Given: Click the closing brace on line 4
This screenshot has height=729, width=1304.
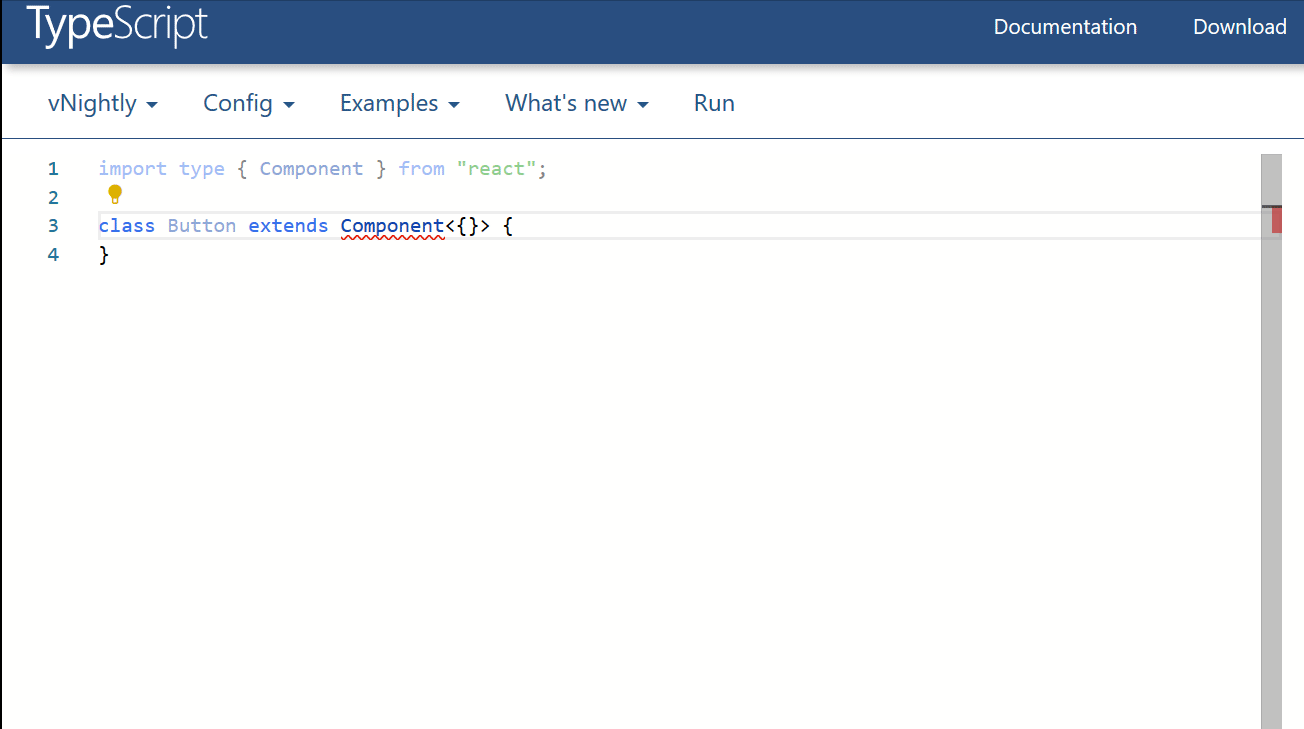Looking at the screenshot, I should pos(104,255).
